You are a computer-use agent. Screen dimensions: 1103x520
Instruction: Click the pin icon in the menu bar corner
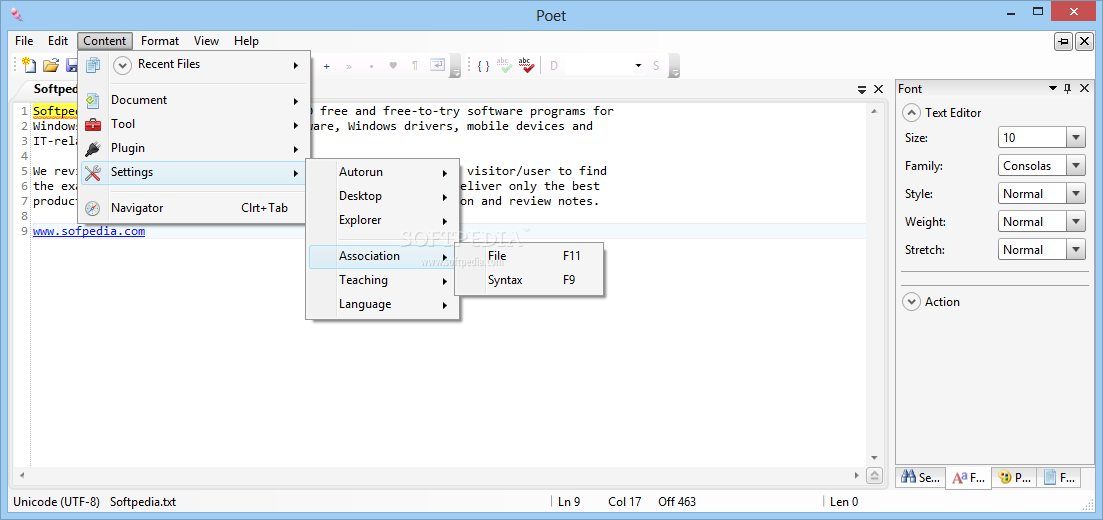1064,42
